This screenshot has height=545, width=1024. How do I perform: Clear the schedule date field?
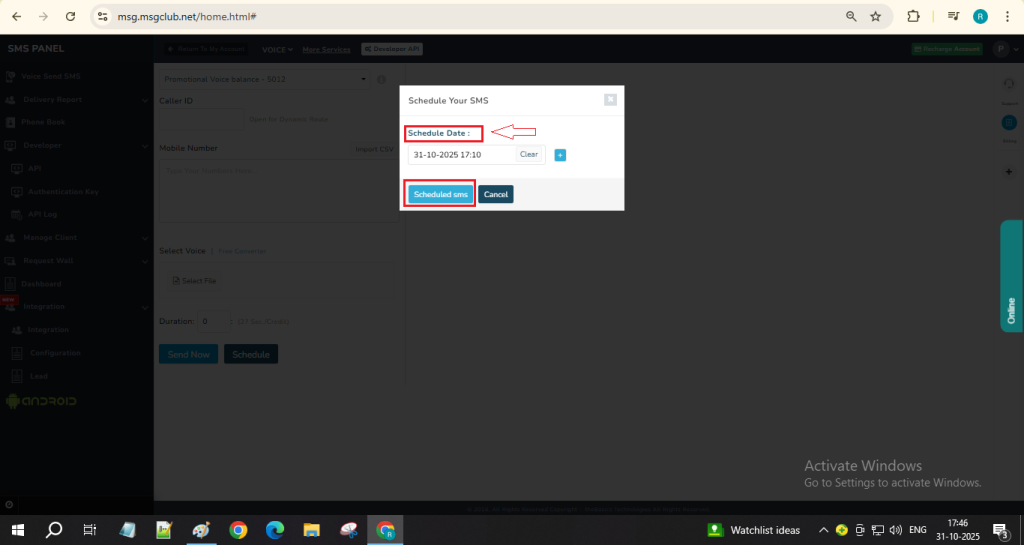529,155
